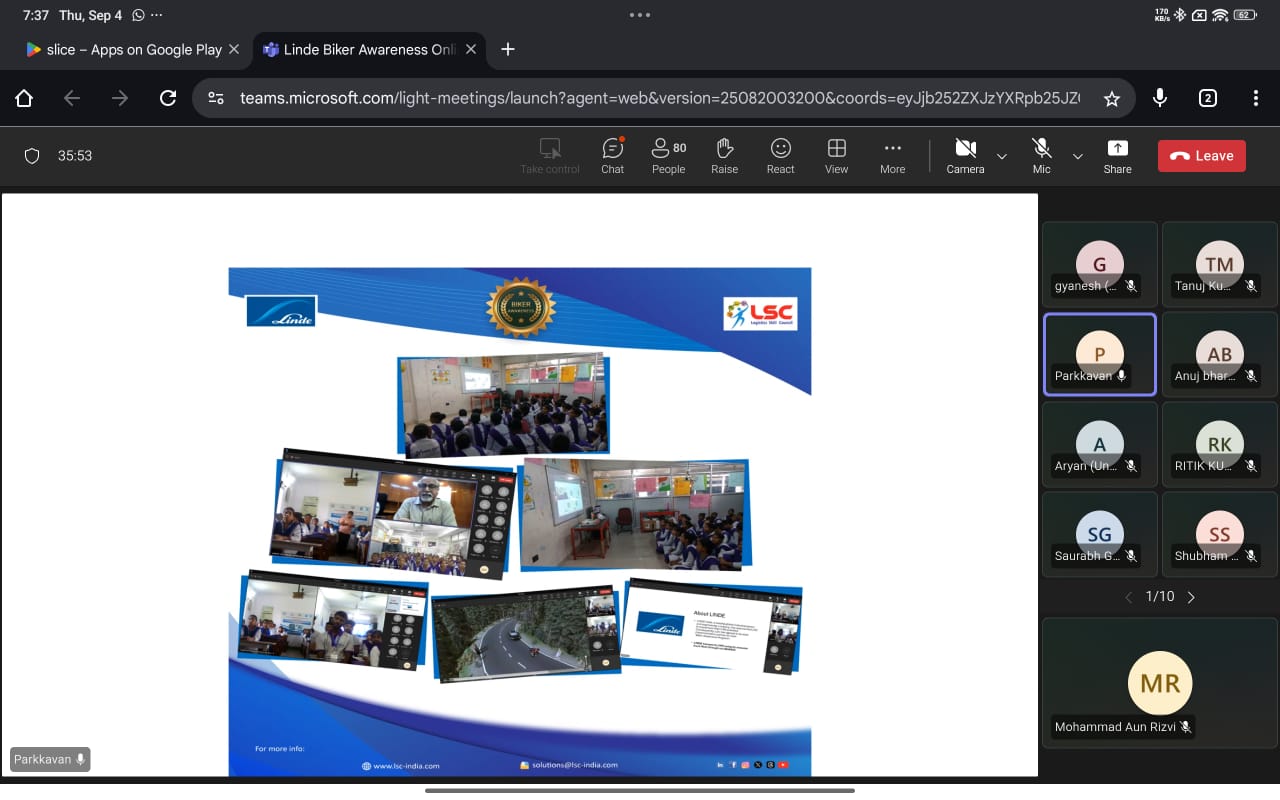
Task: Click the browser home icon
Action: click(24, 98)
